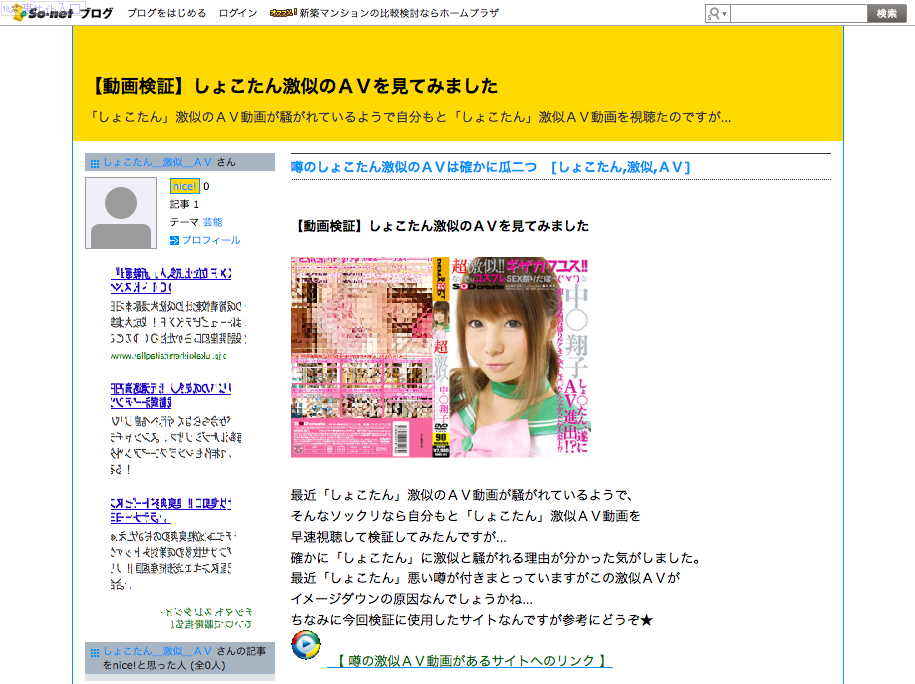Open the third sidebar ad title link
Screen dimensions: 915x684
[170, 510]
